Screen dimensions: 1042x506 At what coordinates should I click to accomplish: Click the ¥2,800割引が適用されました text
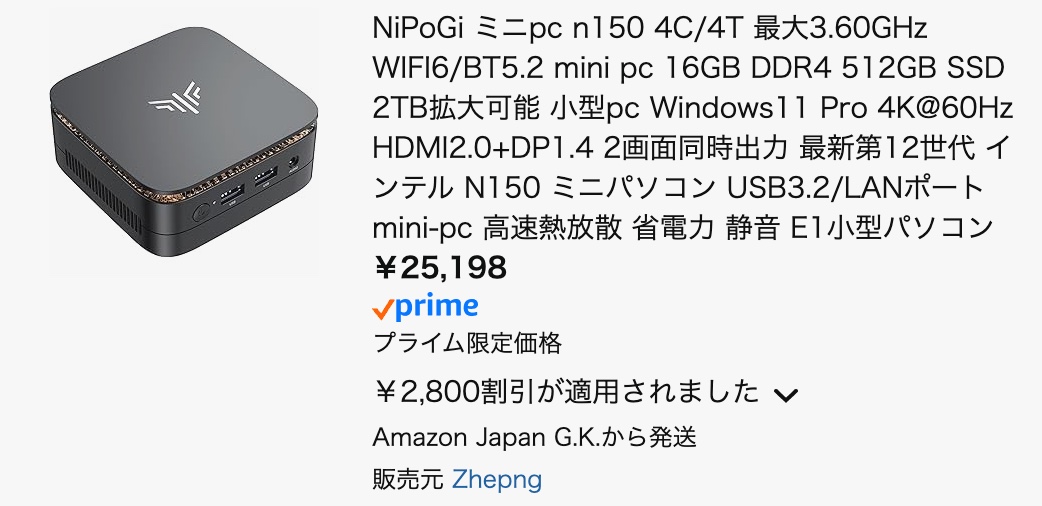[566, 392]
